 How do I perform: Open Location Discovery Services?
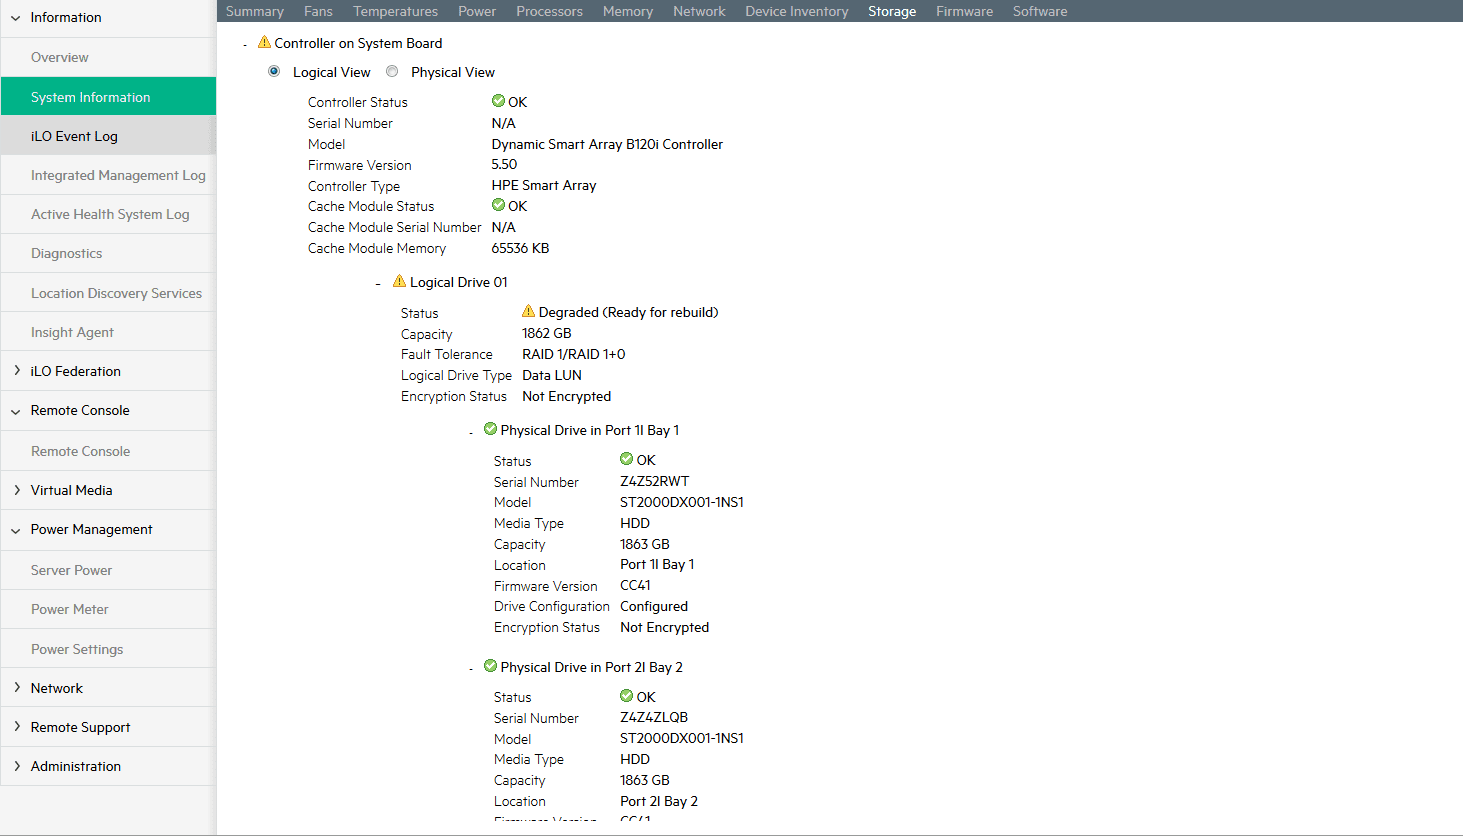(108, 293)
